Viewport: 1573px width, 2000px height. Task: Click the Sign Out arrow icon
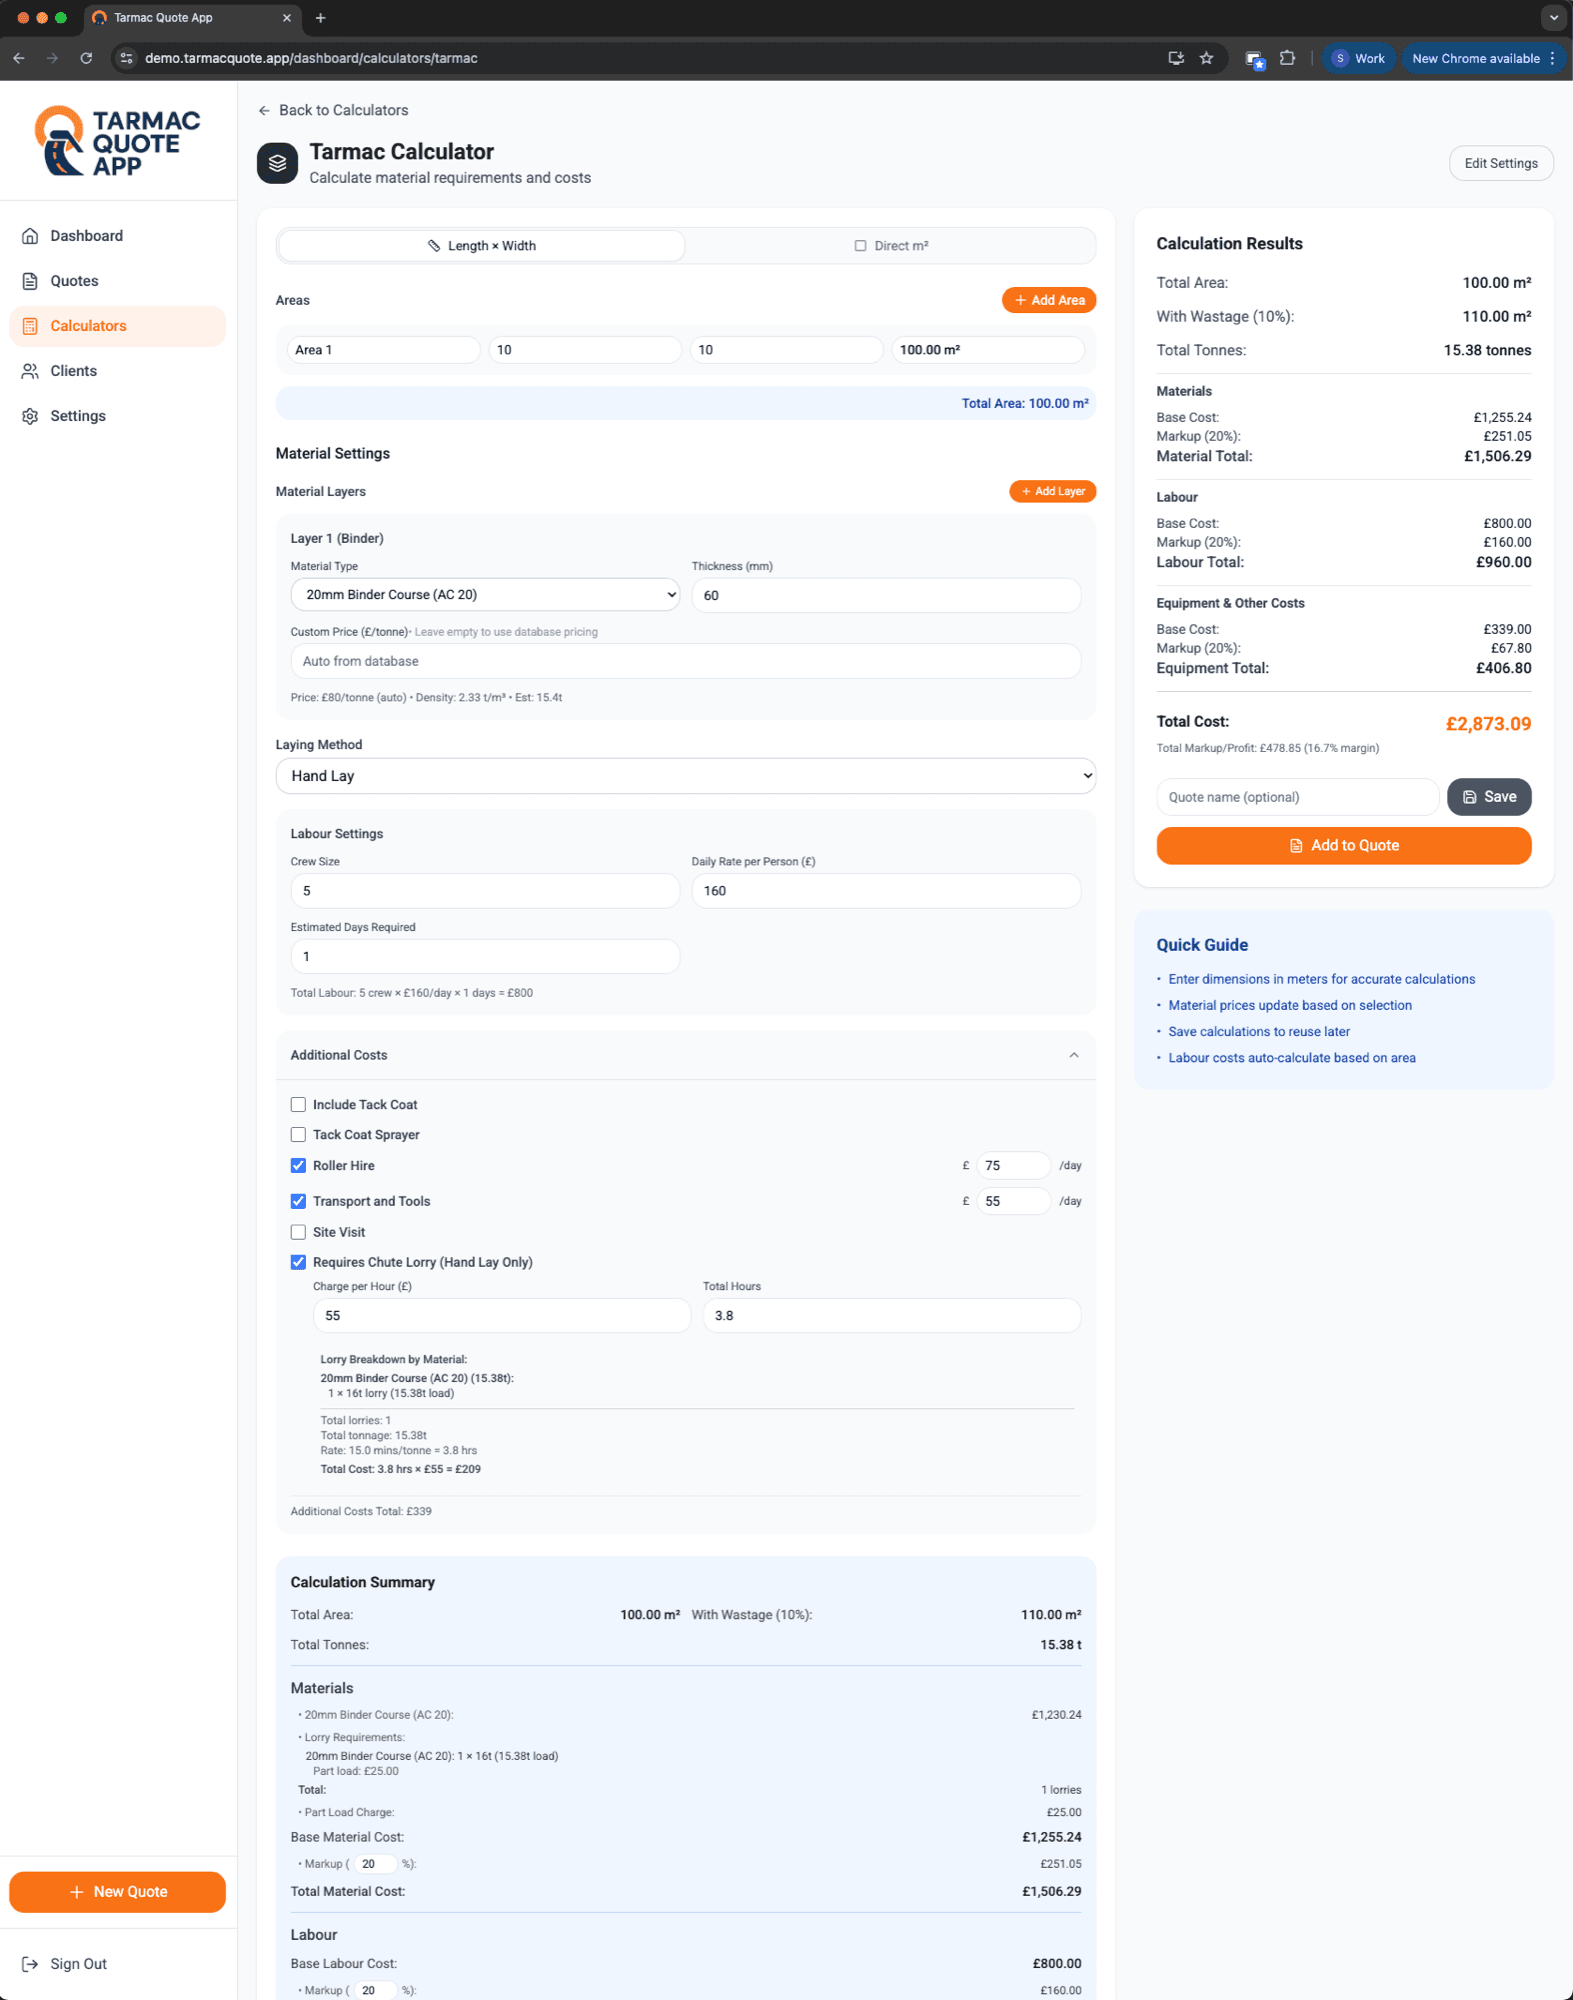[x=30, y=1964]
